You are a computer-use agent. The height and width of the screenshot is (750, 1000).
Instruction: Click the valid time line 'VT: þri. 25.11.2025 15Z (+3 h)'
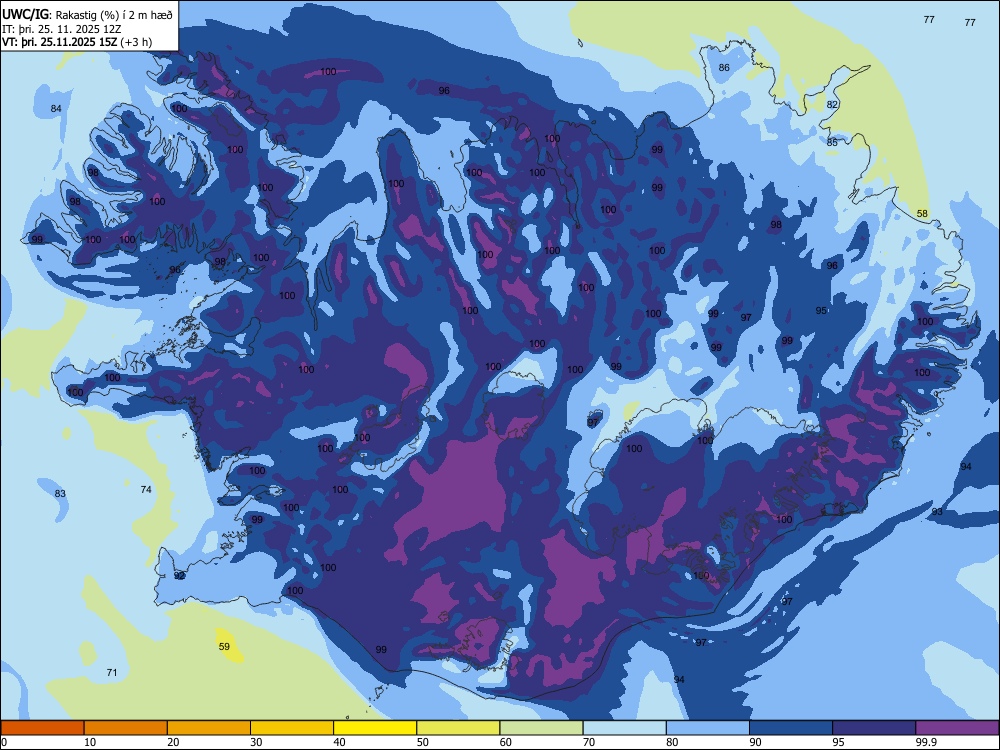tap(77, 42)
